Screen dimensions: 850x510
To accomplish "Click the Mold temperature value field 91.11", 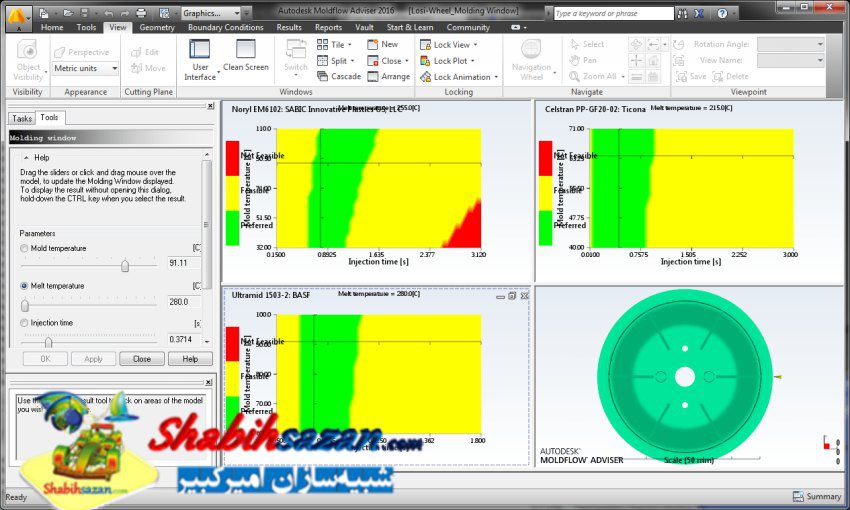I will pos(184,263).
